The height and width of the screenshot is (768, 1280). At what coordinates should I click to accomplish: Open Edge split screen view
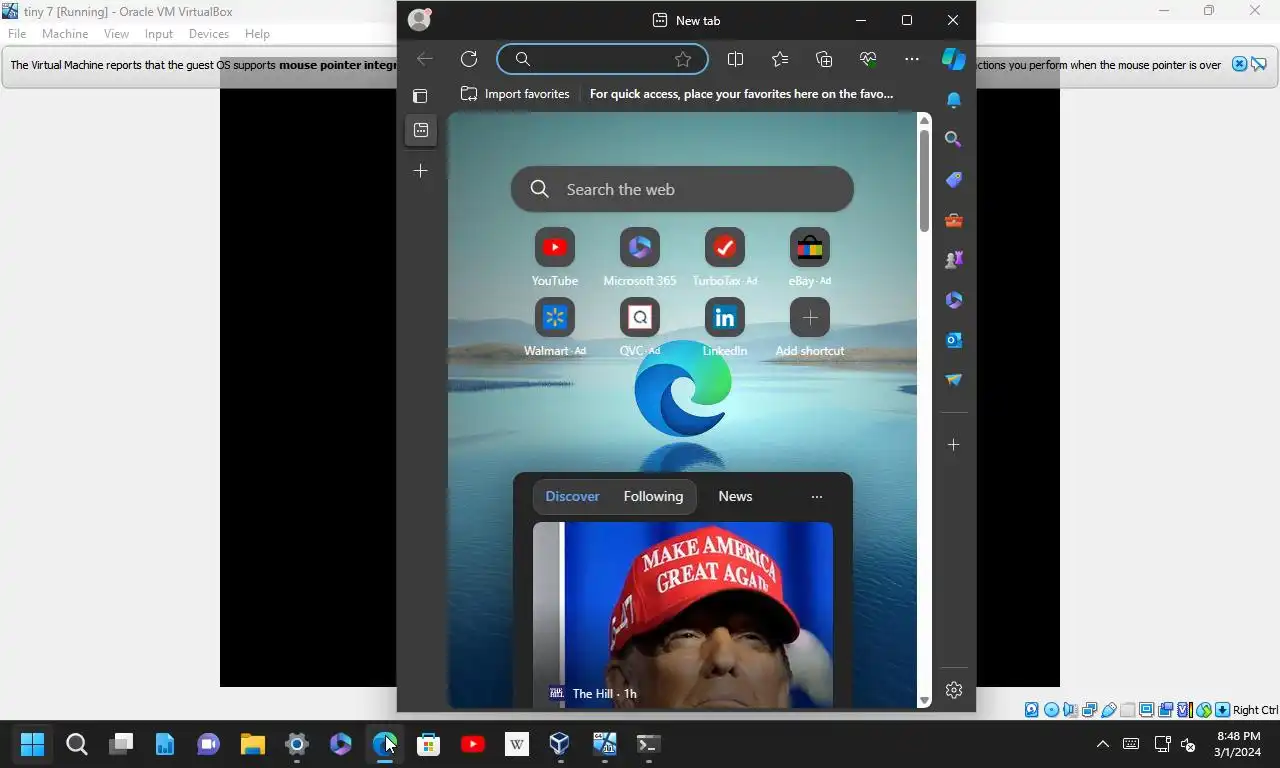(736, 59)
